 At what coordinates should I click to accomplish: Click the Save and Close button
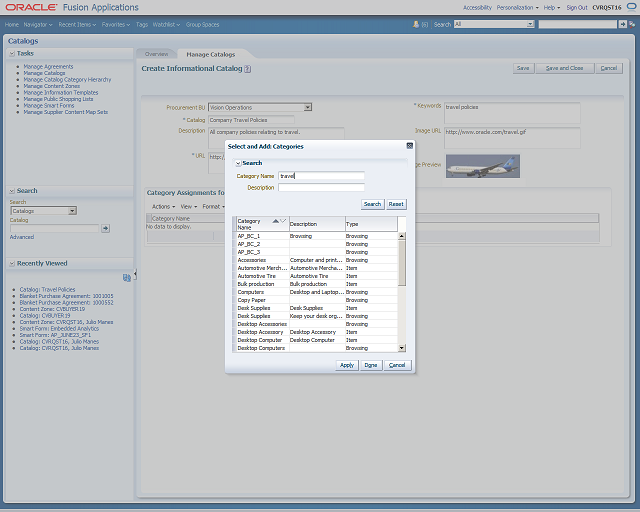pos(564,68)
